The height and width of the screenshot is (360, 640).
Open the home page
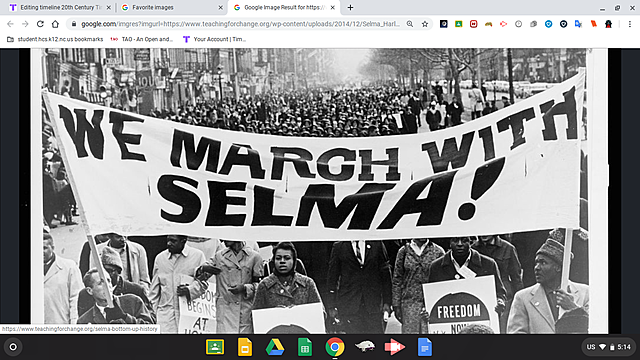tap(55, 24)
